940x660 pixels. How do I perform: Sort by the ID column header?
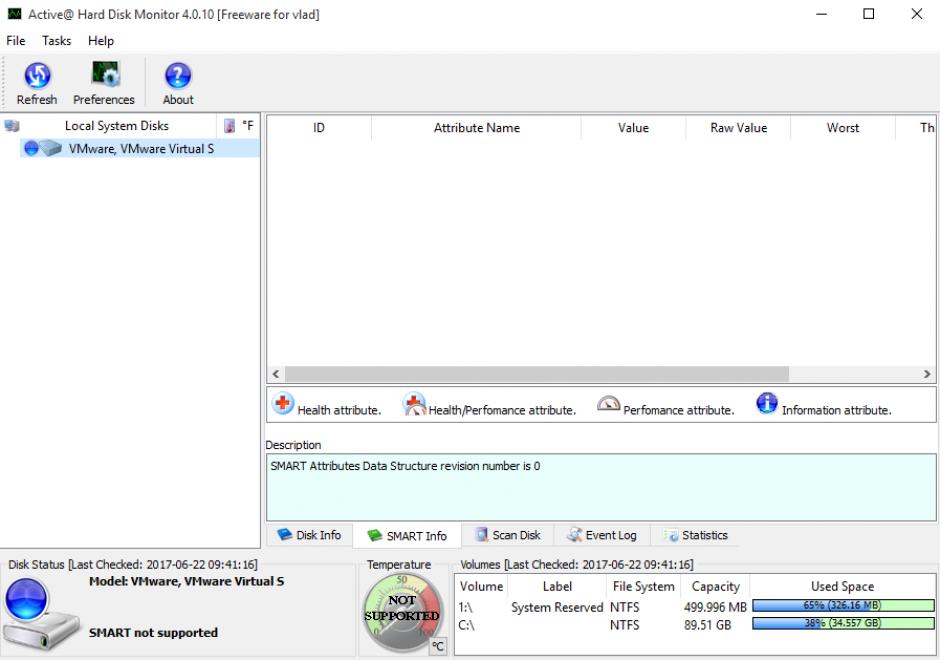(319, 128)
